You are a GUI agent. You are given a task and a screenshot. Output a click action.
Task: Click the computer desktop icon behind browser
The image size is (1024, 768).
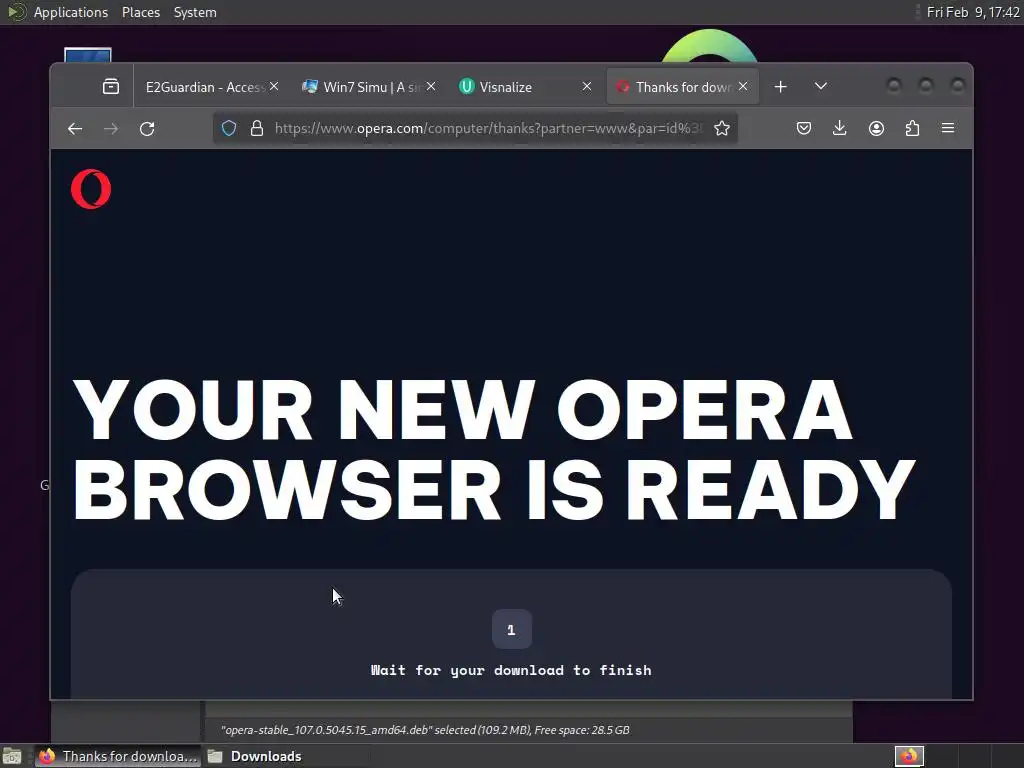(88, 55)
